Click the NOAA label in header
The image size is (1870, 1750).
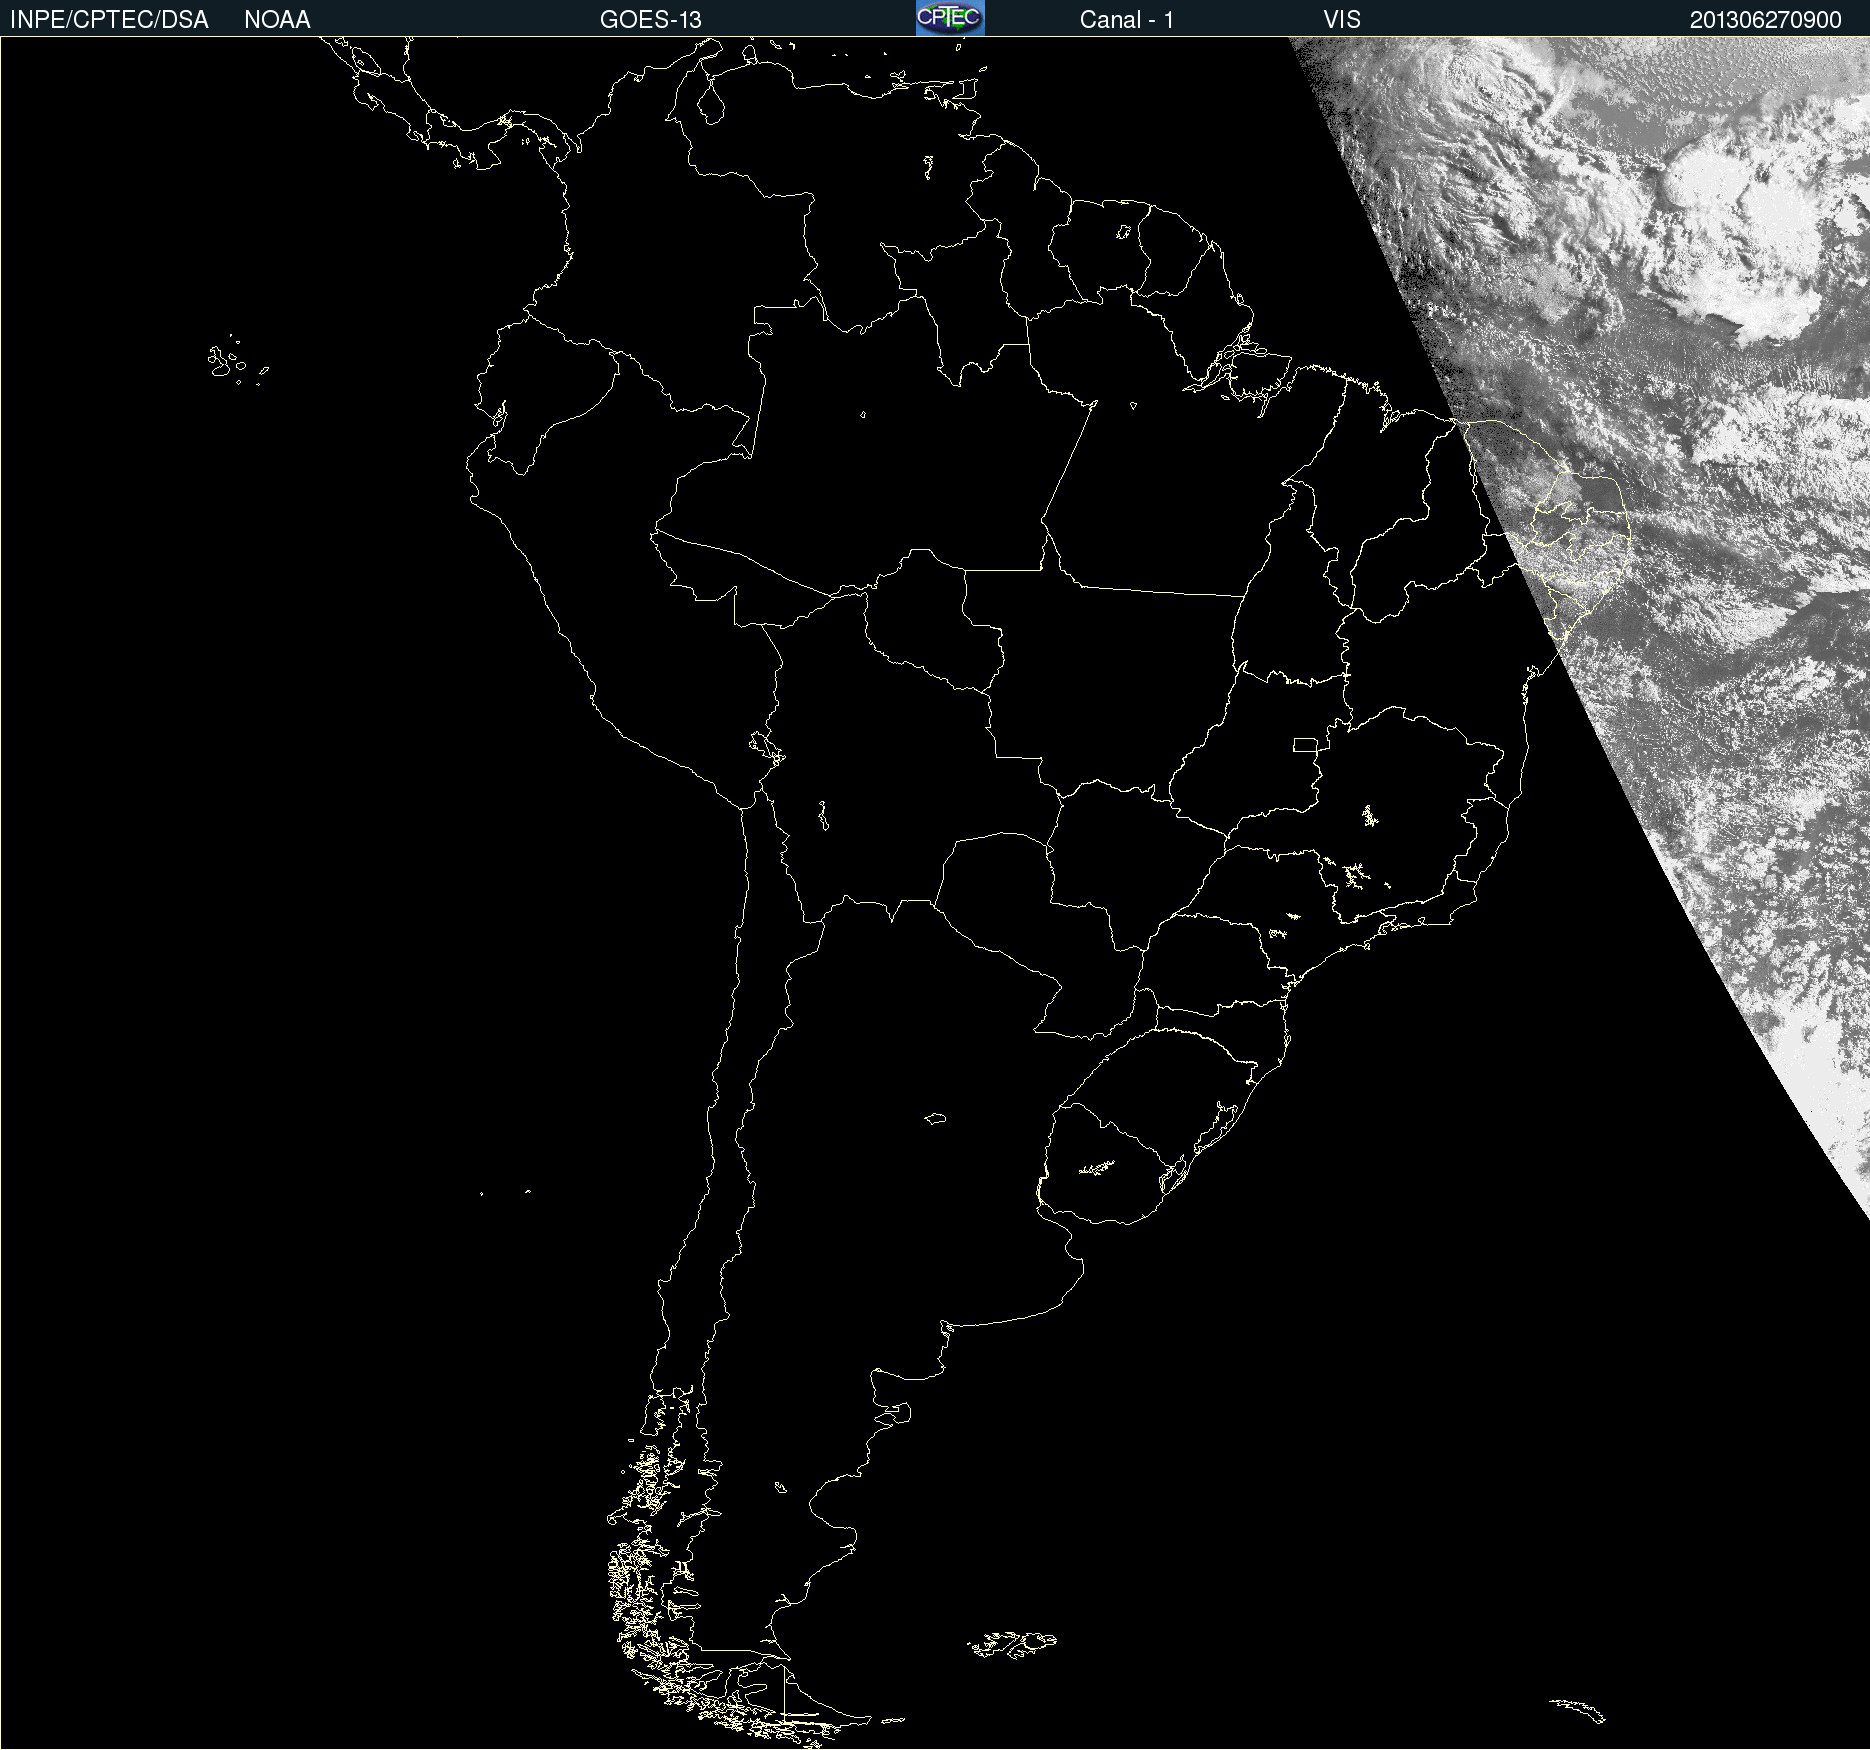point(277,20)
